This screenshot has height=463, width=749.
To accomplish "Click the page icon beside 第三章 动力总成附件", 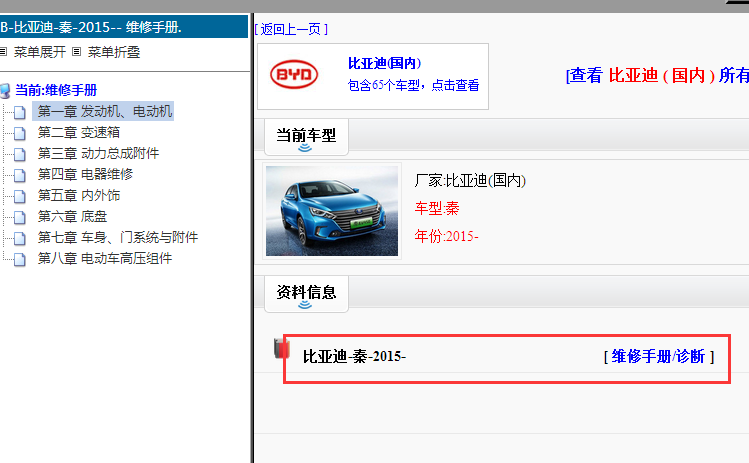I will pos(20,154).
